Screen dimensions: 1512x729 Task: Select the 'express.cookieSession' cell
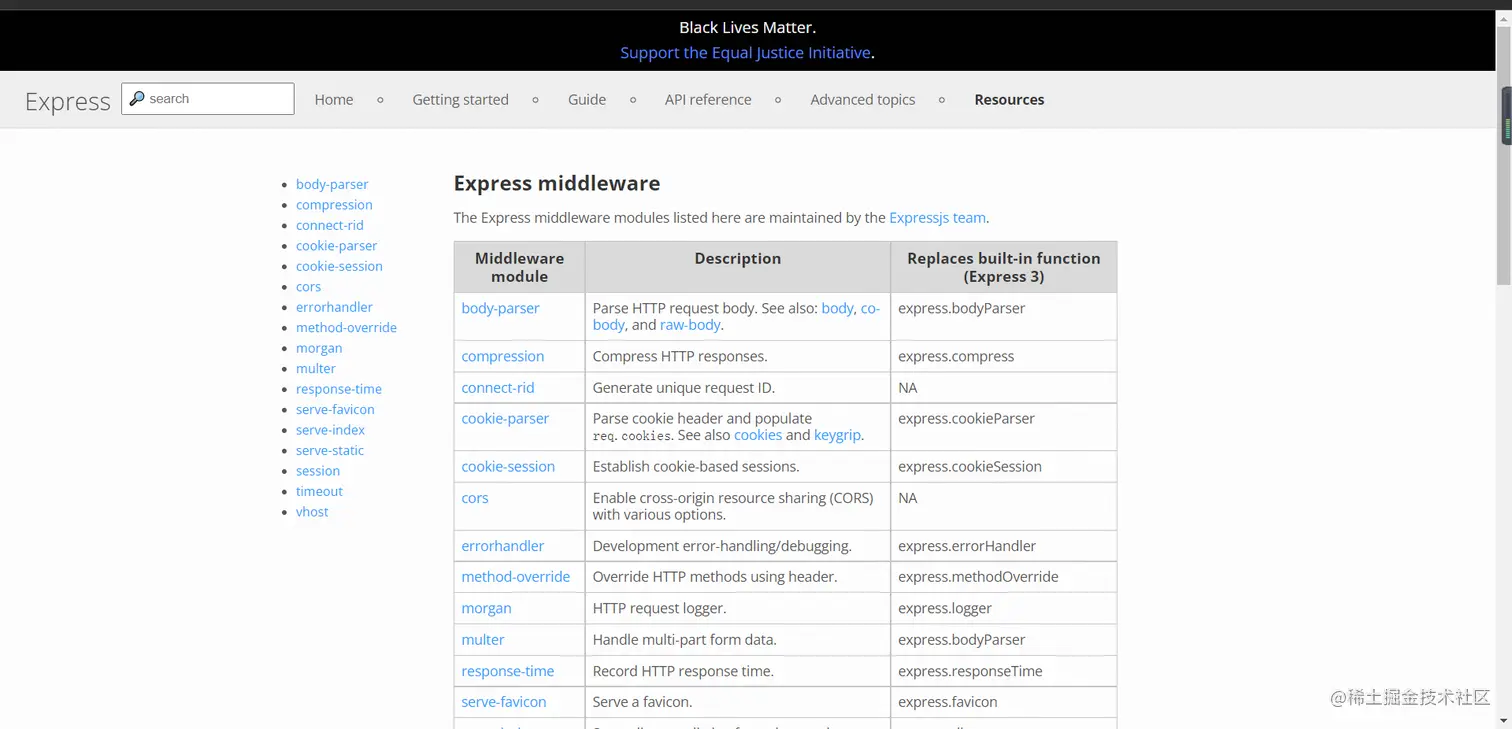(1004, 466)
